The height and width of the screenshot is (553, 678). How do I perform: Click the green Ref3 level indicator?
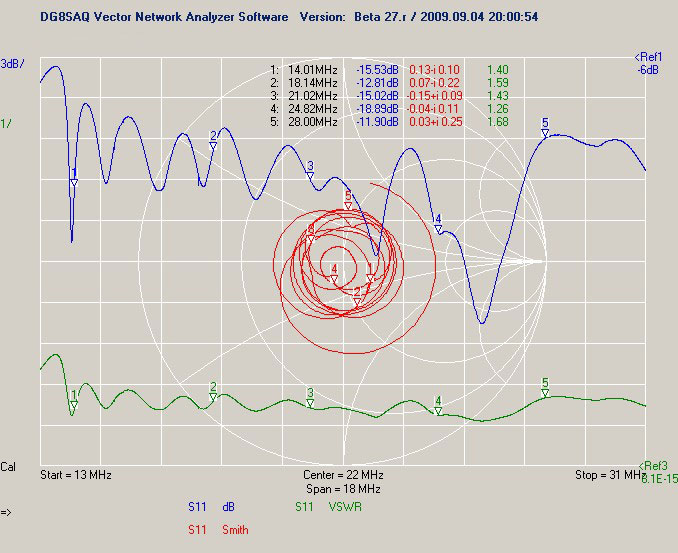coord(653,466)
